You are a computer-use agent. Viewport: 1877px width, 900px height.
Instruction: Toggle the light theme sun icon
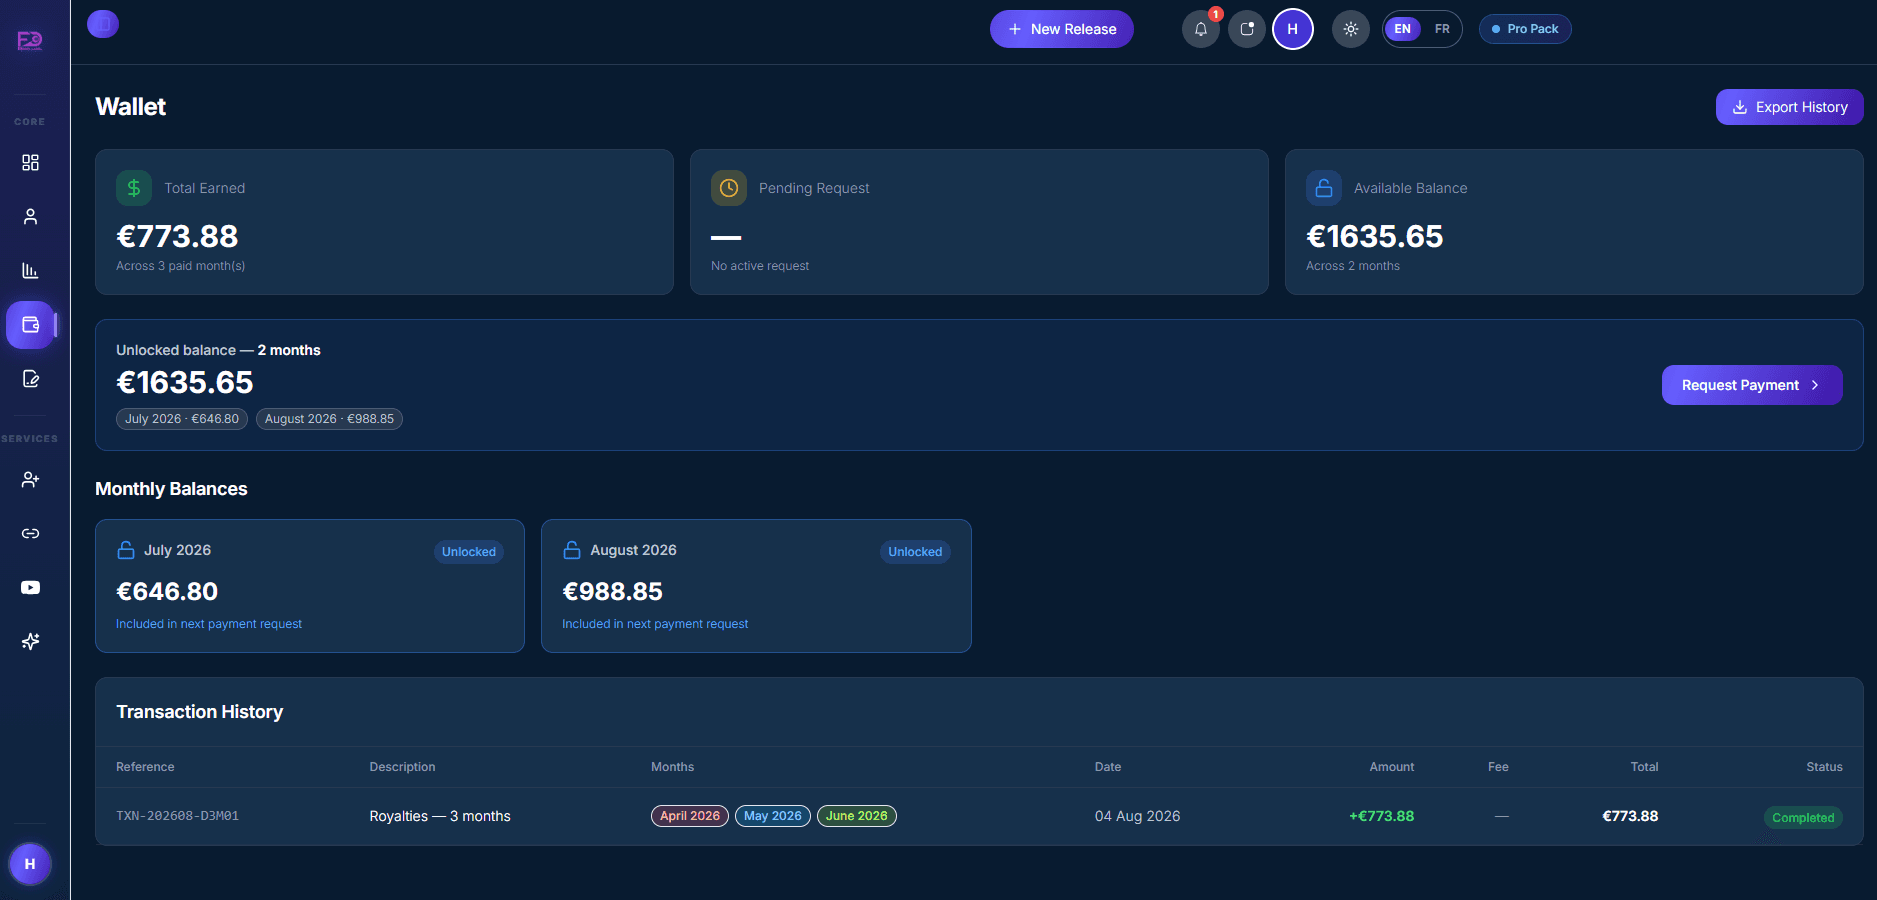pyautogui.click(x=1351, y=29)
